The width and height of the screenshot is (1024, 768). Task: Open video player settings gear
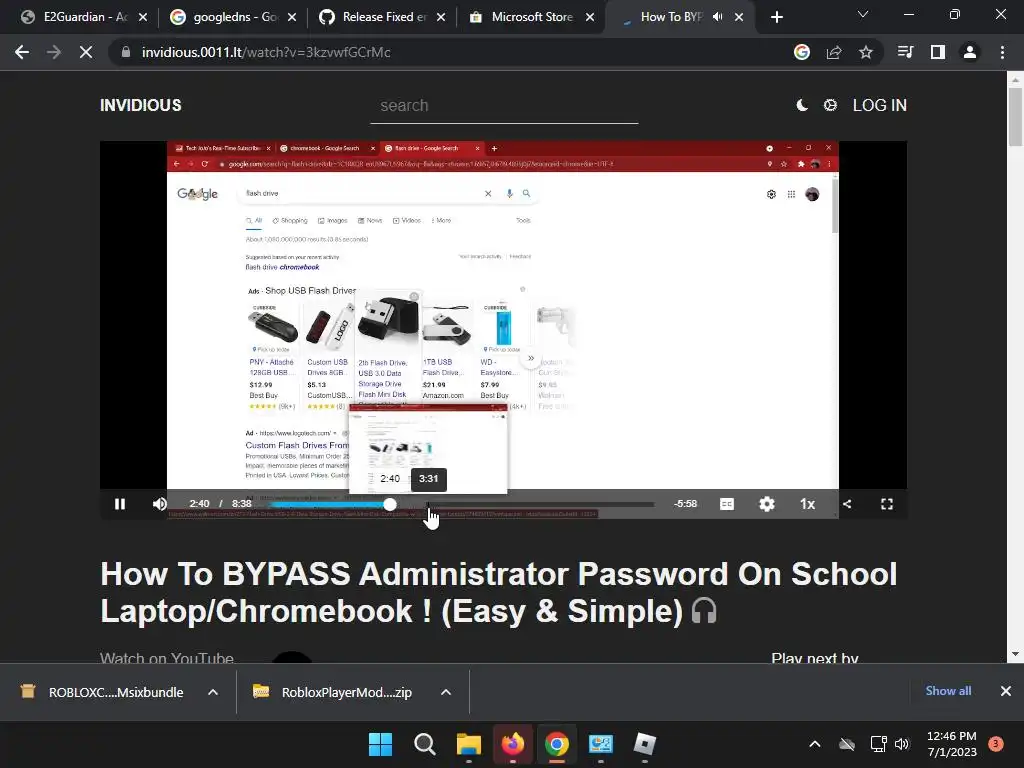[x=767, y=504]
